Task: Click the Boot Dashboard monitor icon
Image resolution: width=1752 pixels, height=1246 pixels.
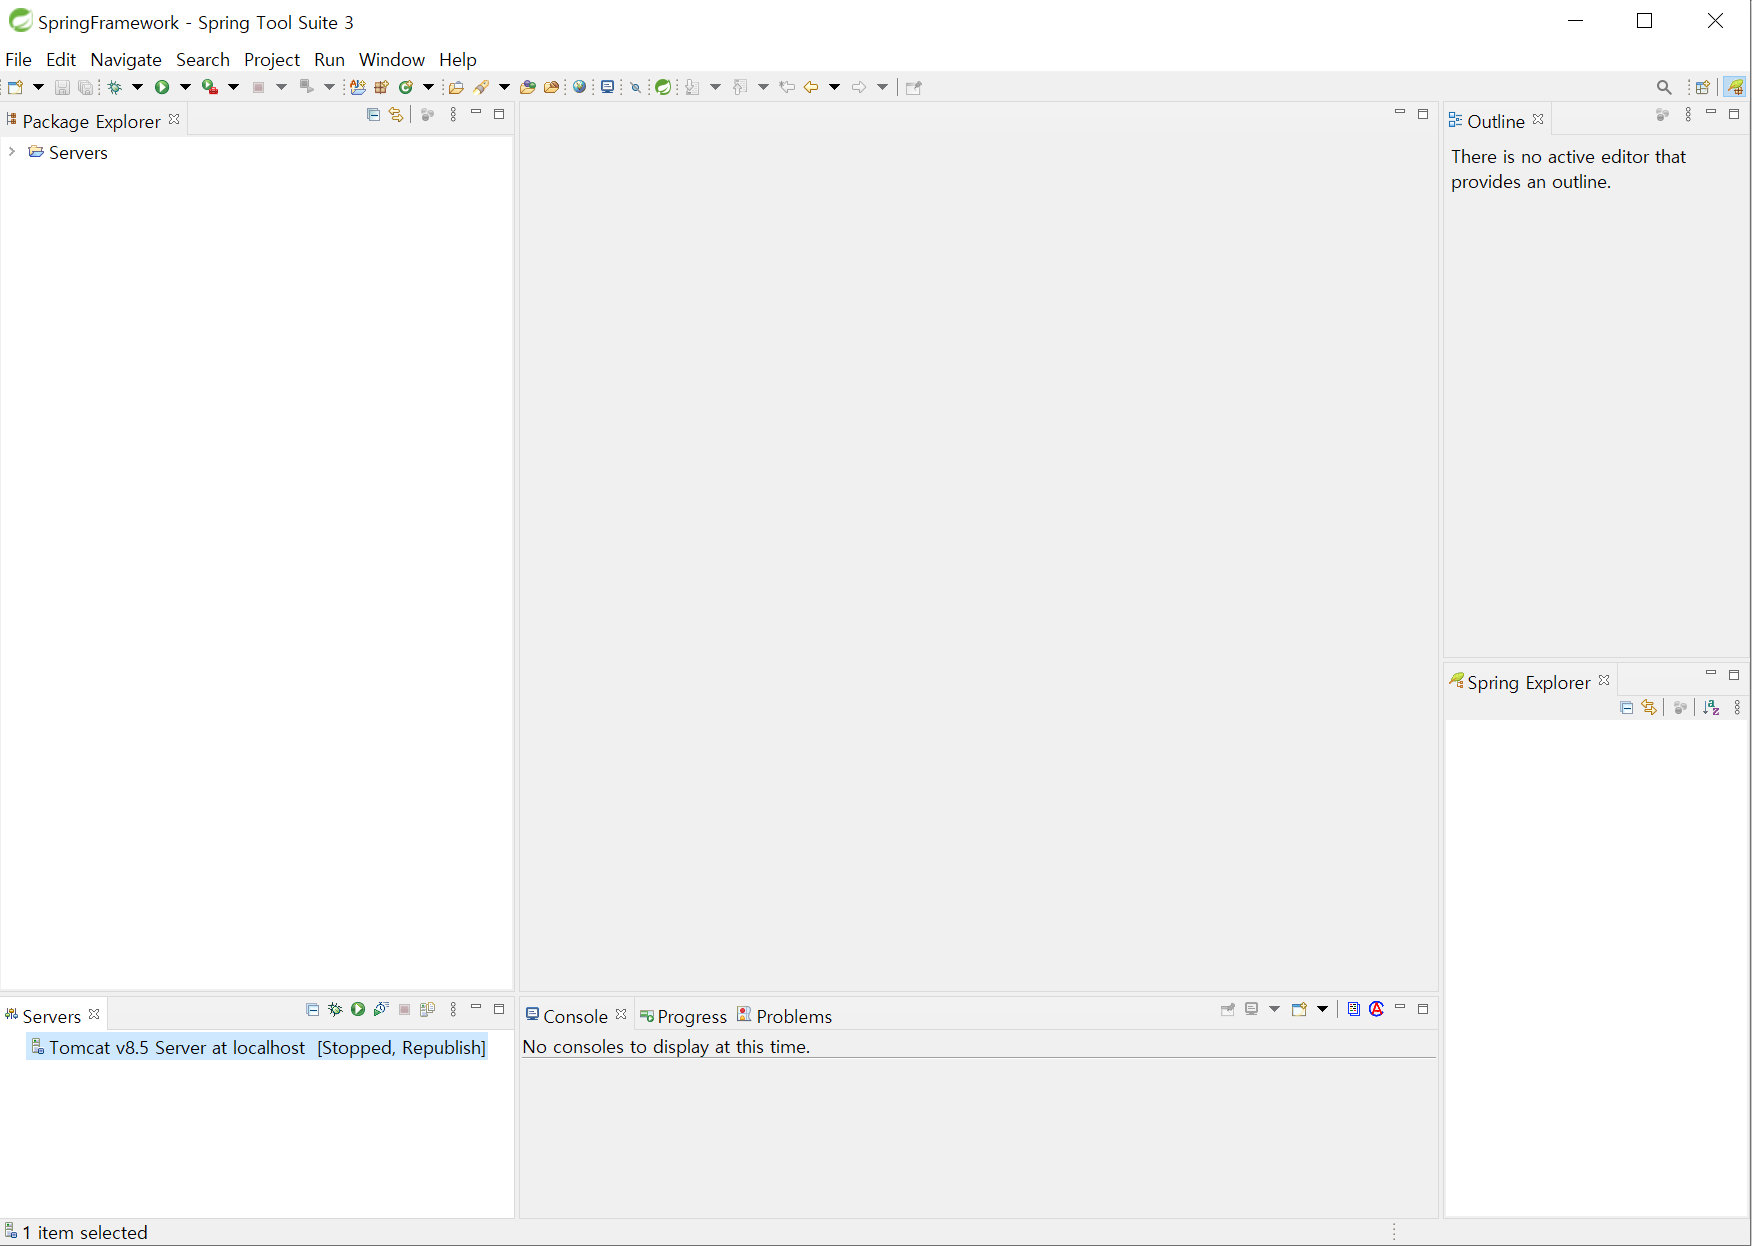Action: pyautogui.click(x=607, y=87)
